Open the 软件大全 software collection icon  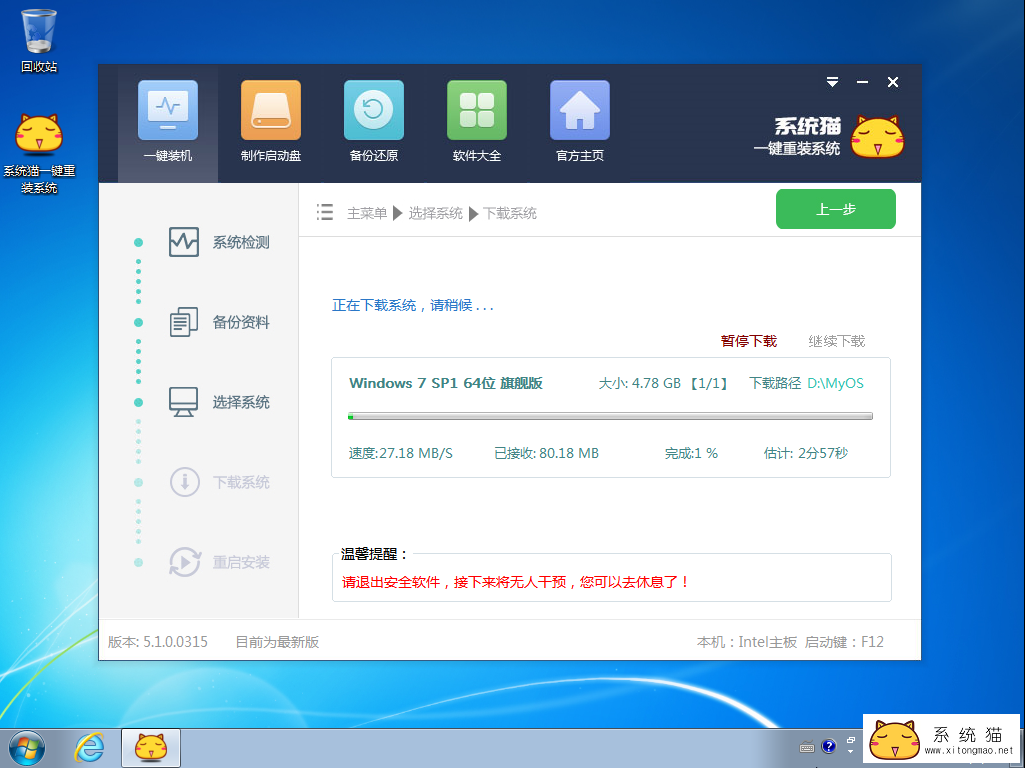[x=477, y=110]
